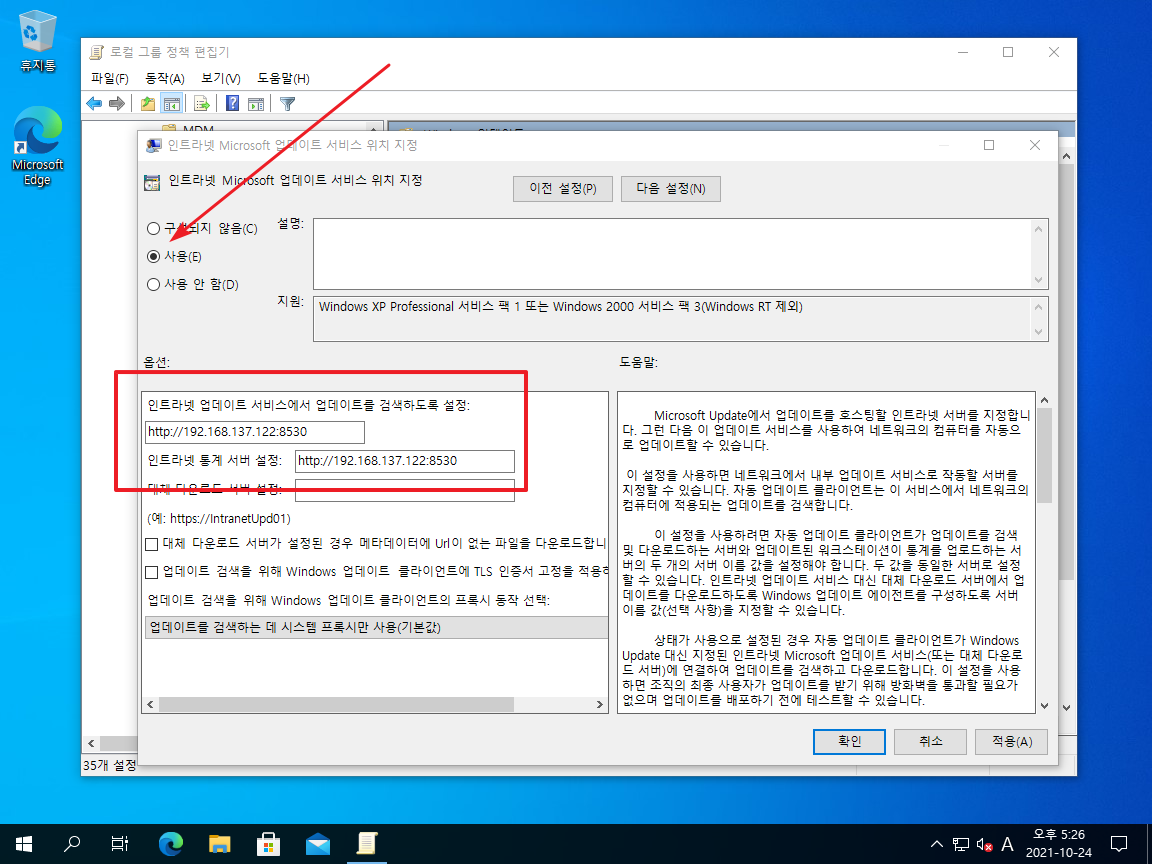Viewport: 1152px width, 864px height.
Task: Click the policy setting icon beside dialog heading
Action: click(151, 182)
